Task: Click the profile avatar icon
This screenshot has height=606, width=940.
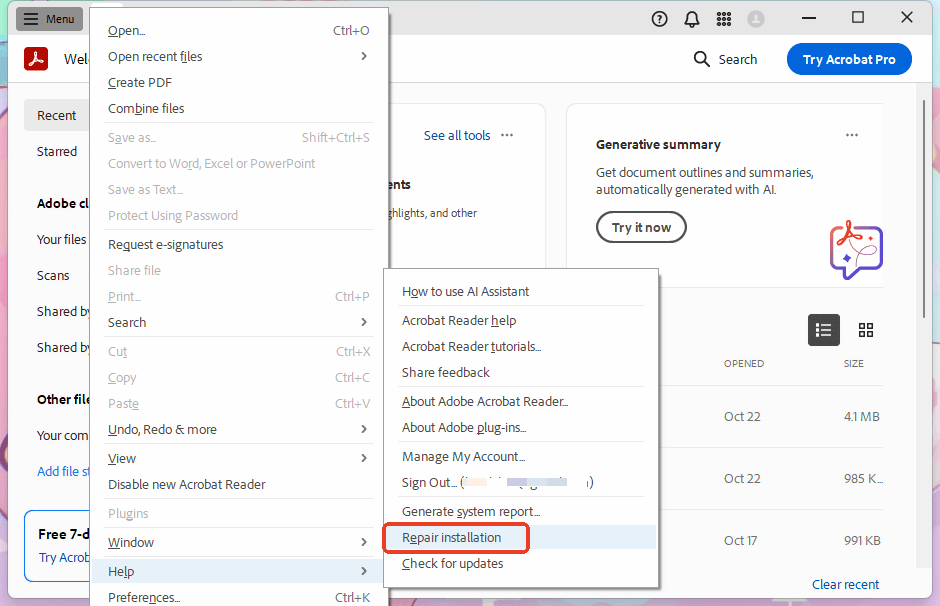Action: point(756,19)
